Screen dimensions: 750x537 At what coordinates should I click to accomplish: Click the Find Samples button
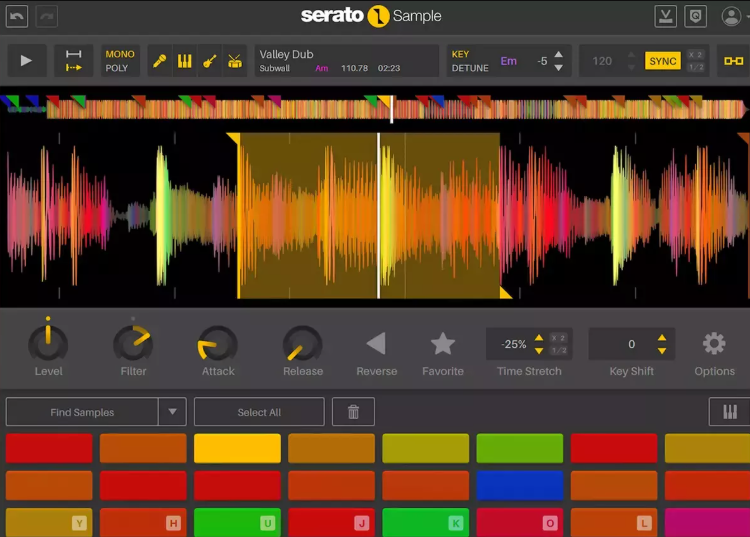[x=82, y=412]
